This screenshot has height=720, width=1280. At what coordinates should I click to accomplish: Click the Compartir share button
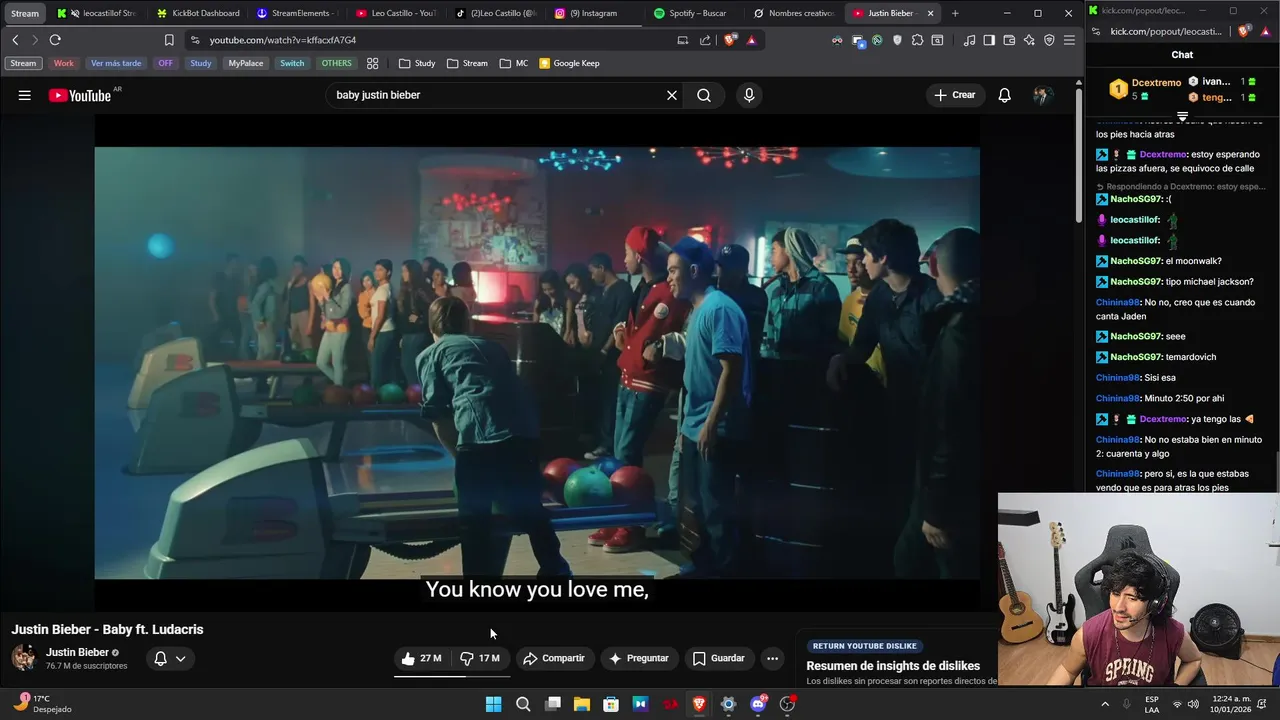554,658
